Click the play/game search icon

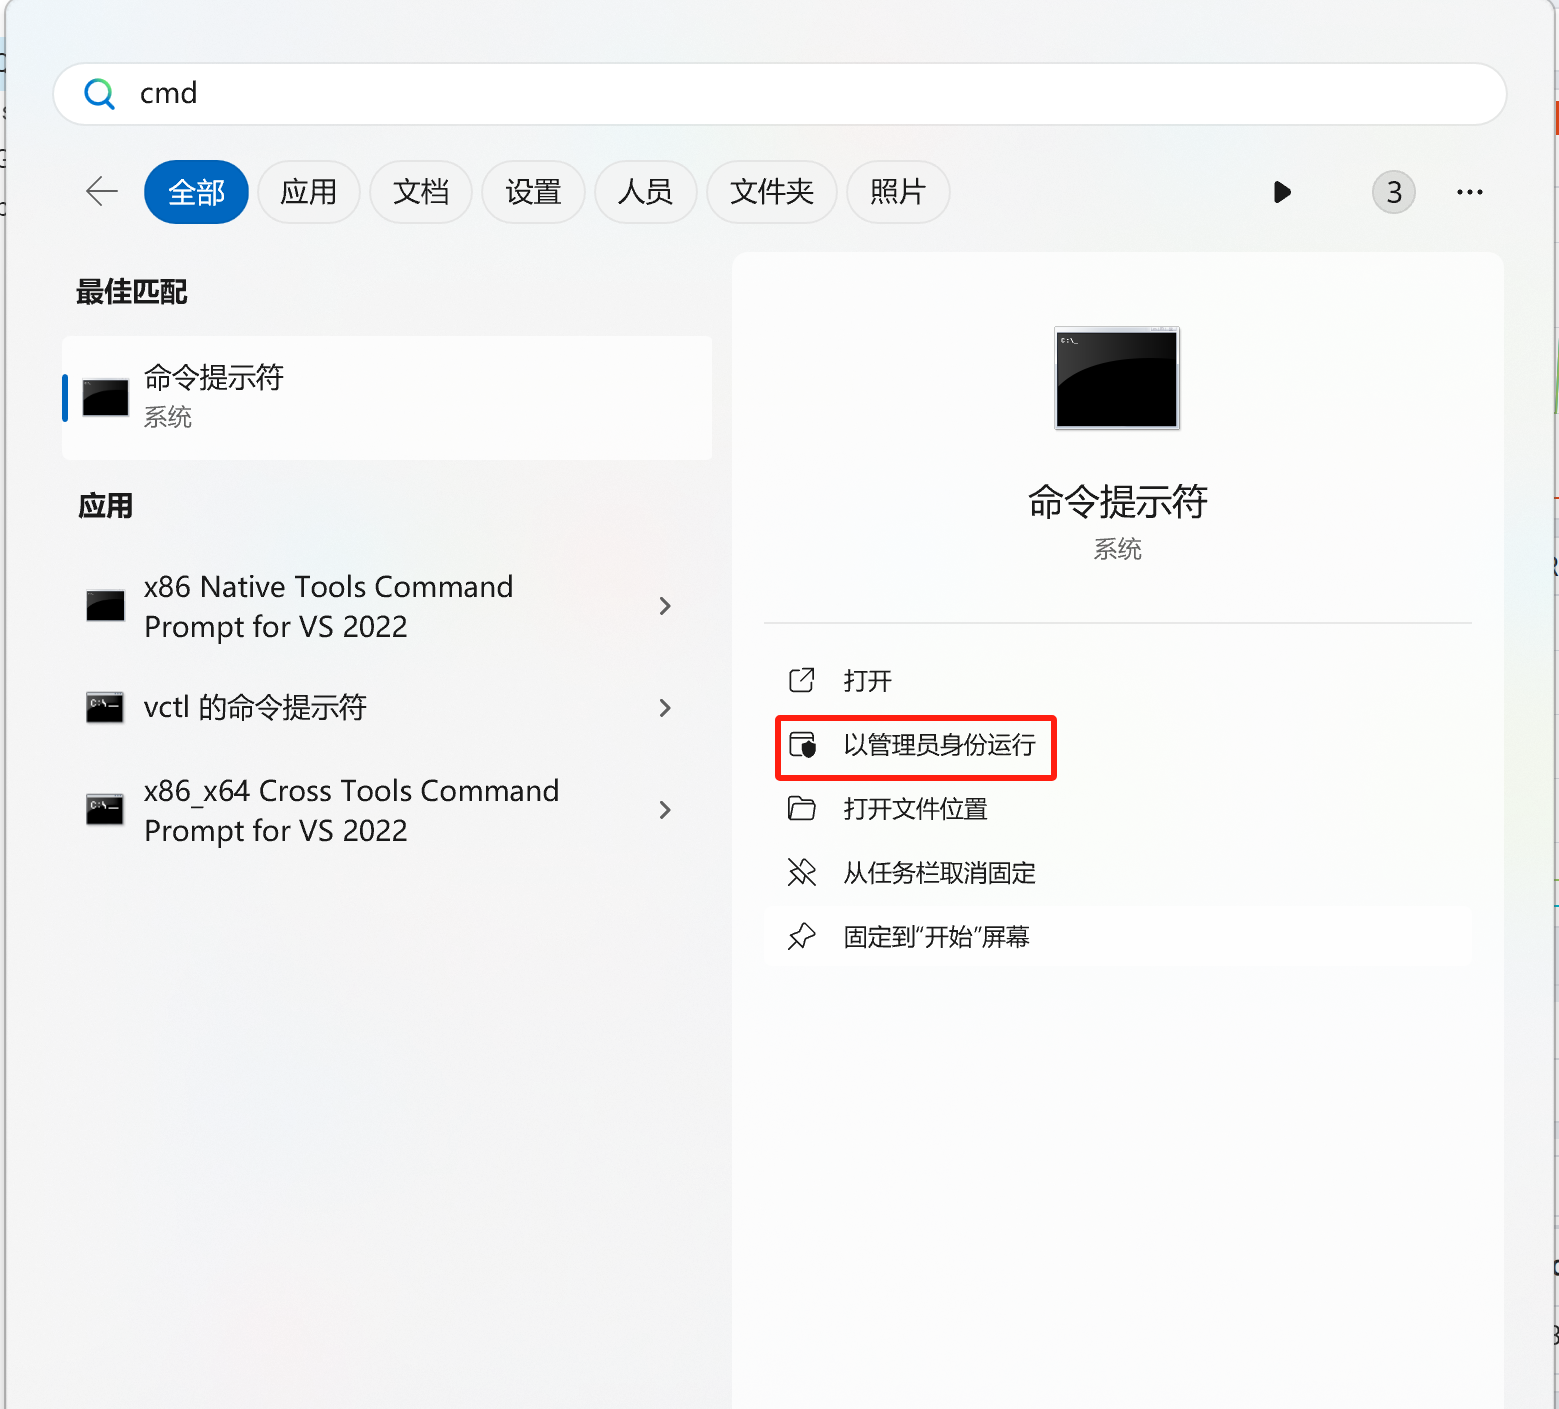point(1283,192)
